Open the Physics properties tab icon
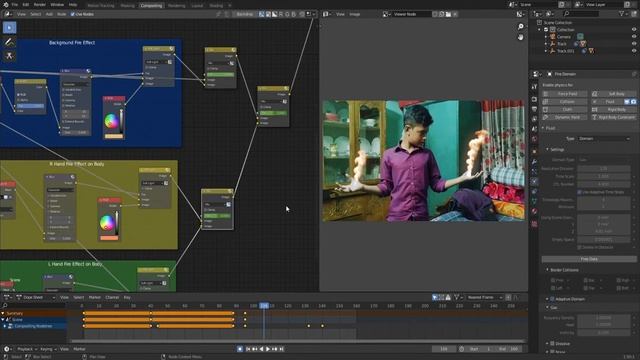This screenshot has width=640, height=360. [x=534, y=181]
